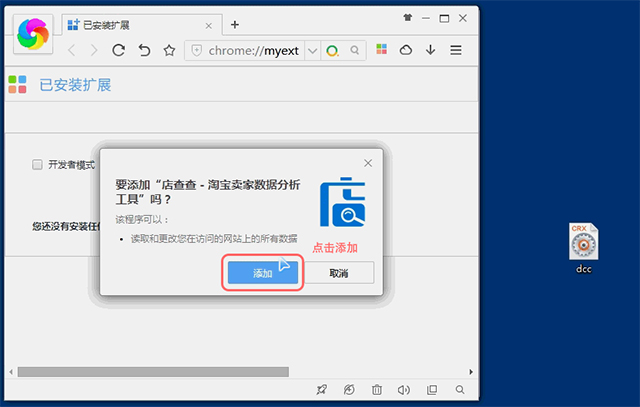The height and width of the screenshot is (407, 640).
Task: Enable the 开发者模式 checkbox
Action: pyautogui.click(x=37, y=165)
